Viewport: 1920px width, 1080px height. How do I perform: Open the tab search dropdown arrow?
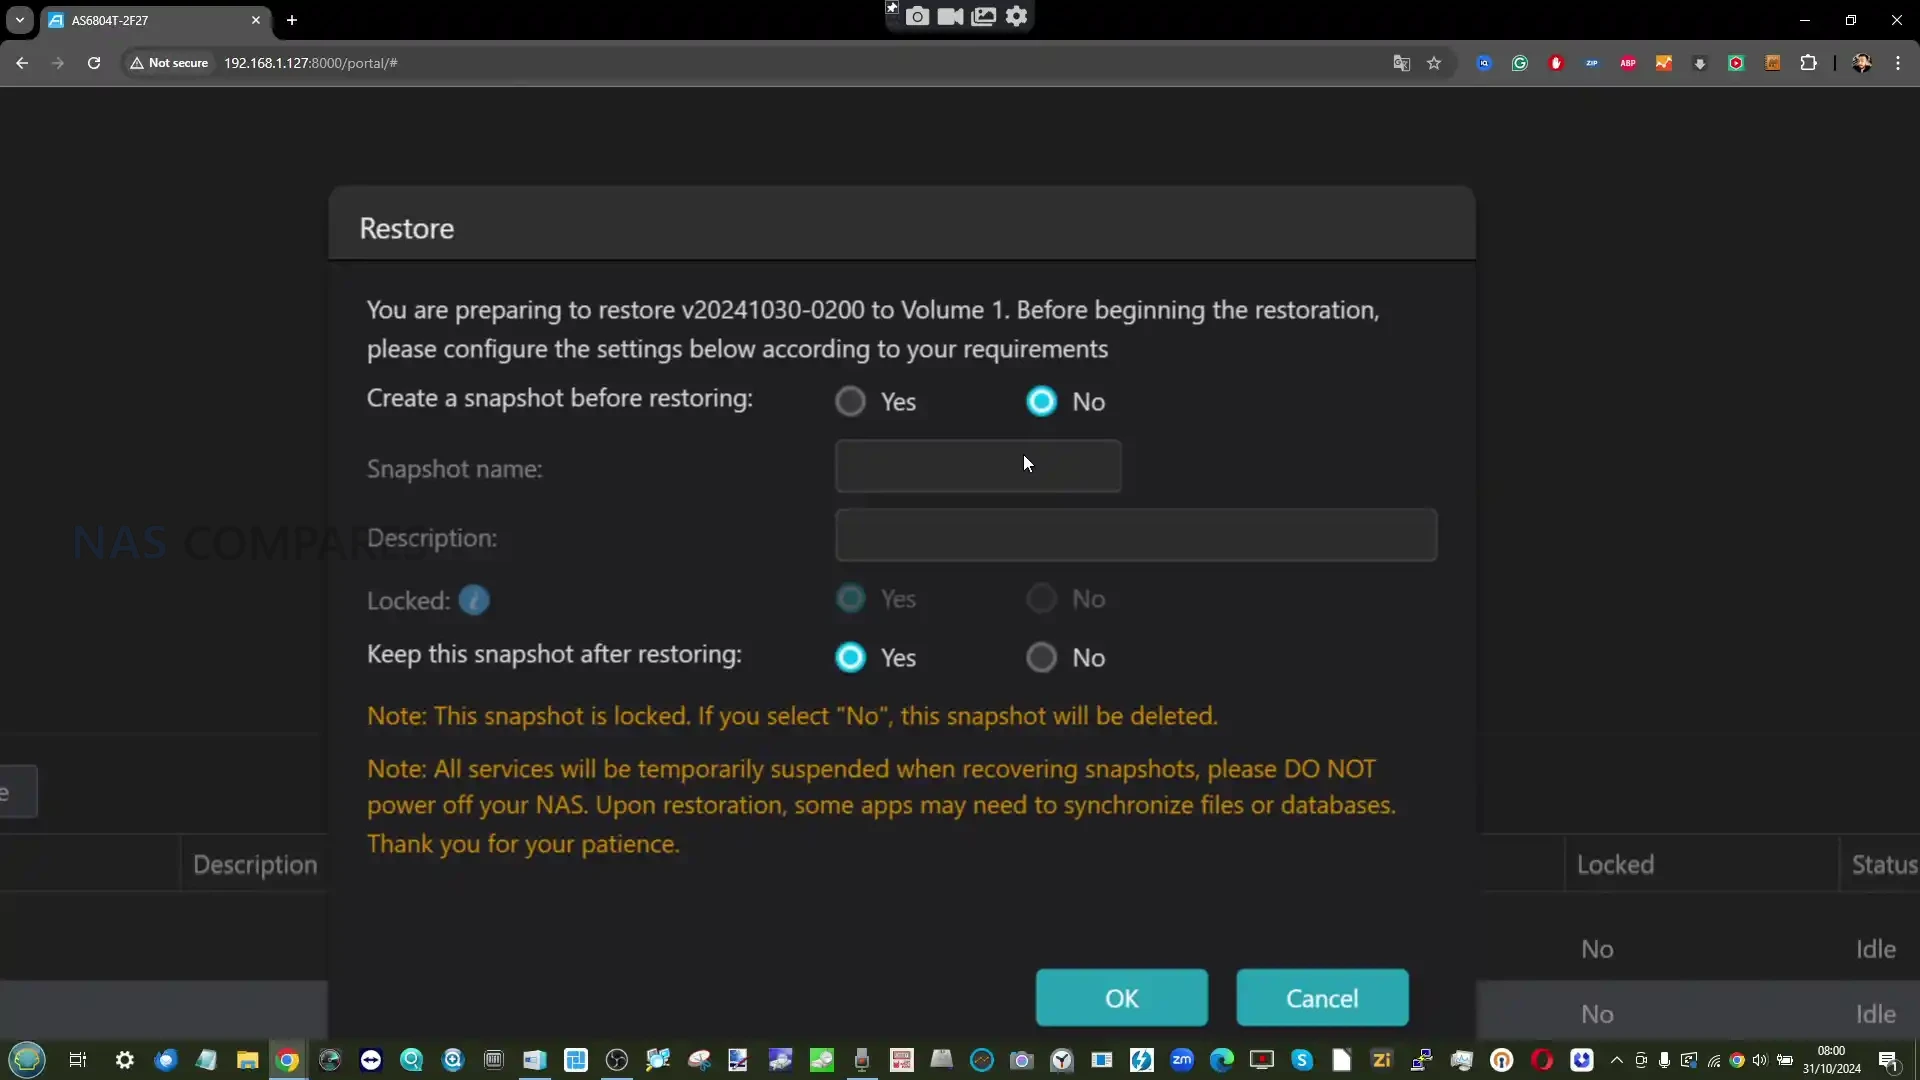(x=20, y=20)
